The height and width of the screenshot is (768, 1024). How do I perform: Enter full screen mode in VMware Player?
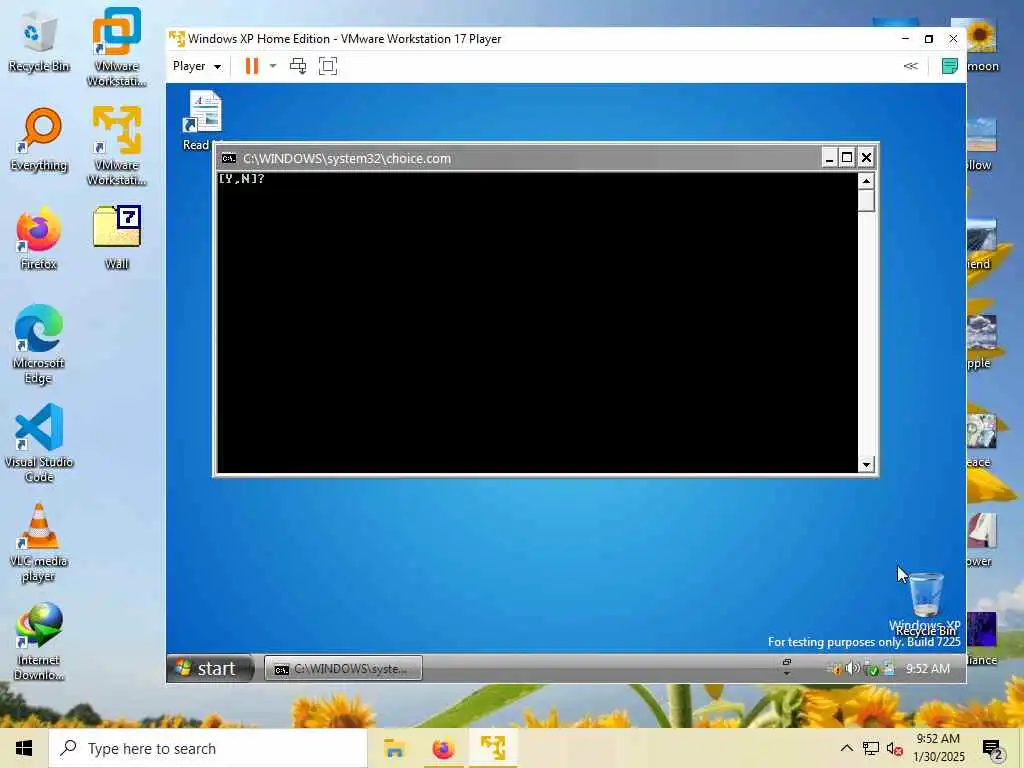pyautogui.click(x=328, y=66)
